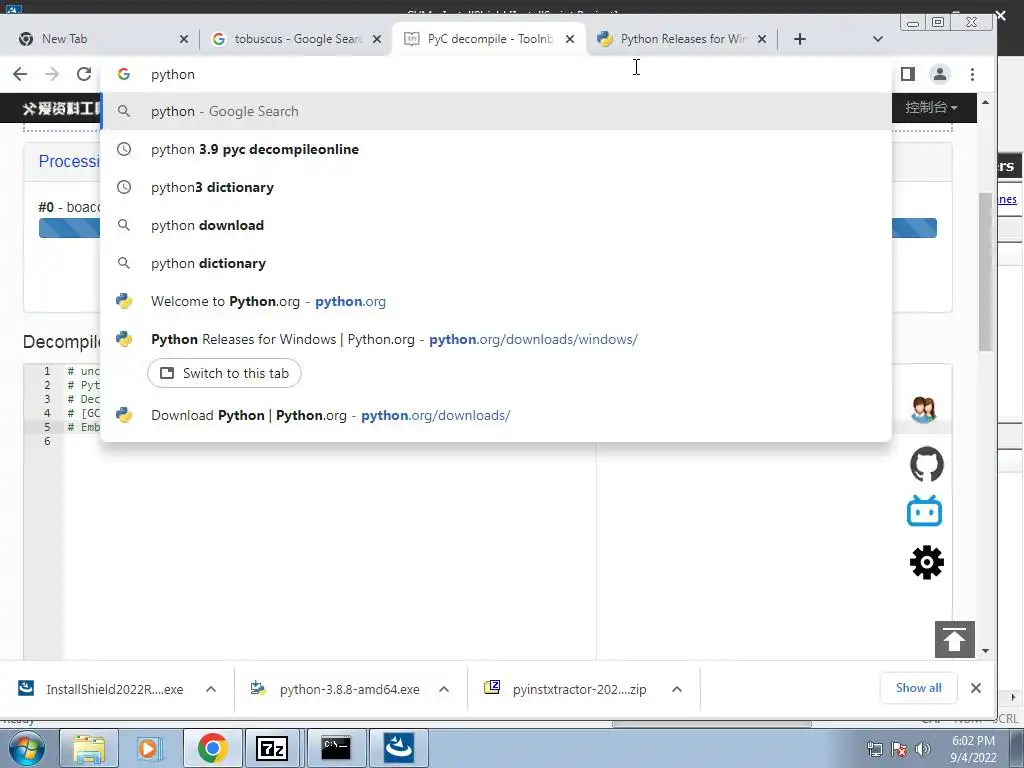Click Show all downloads

(x=918, y=688)
